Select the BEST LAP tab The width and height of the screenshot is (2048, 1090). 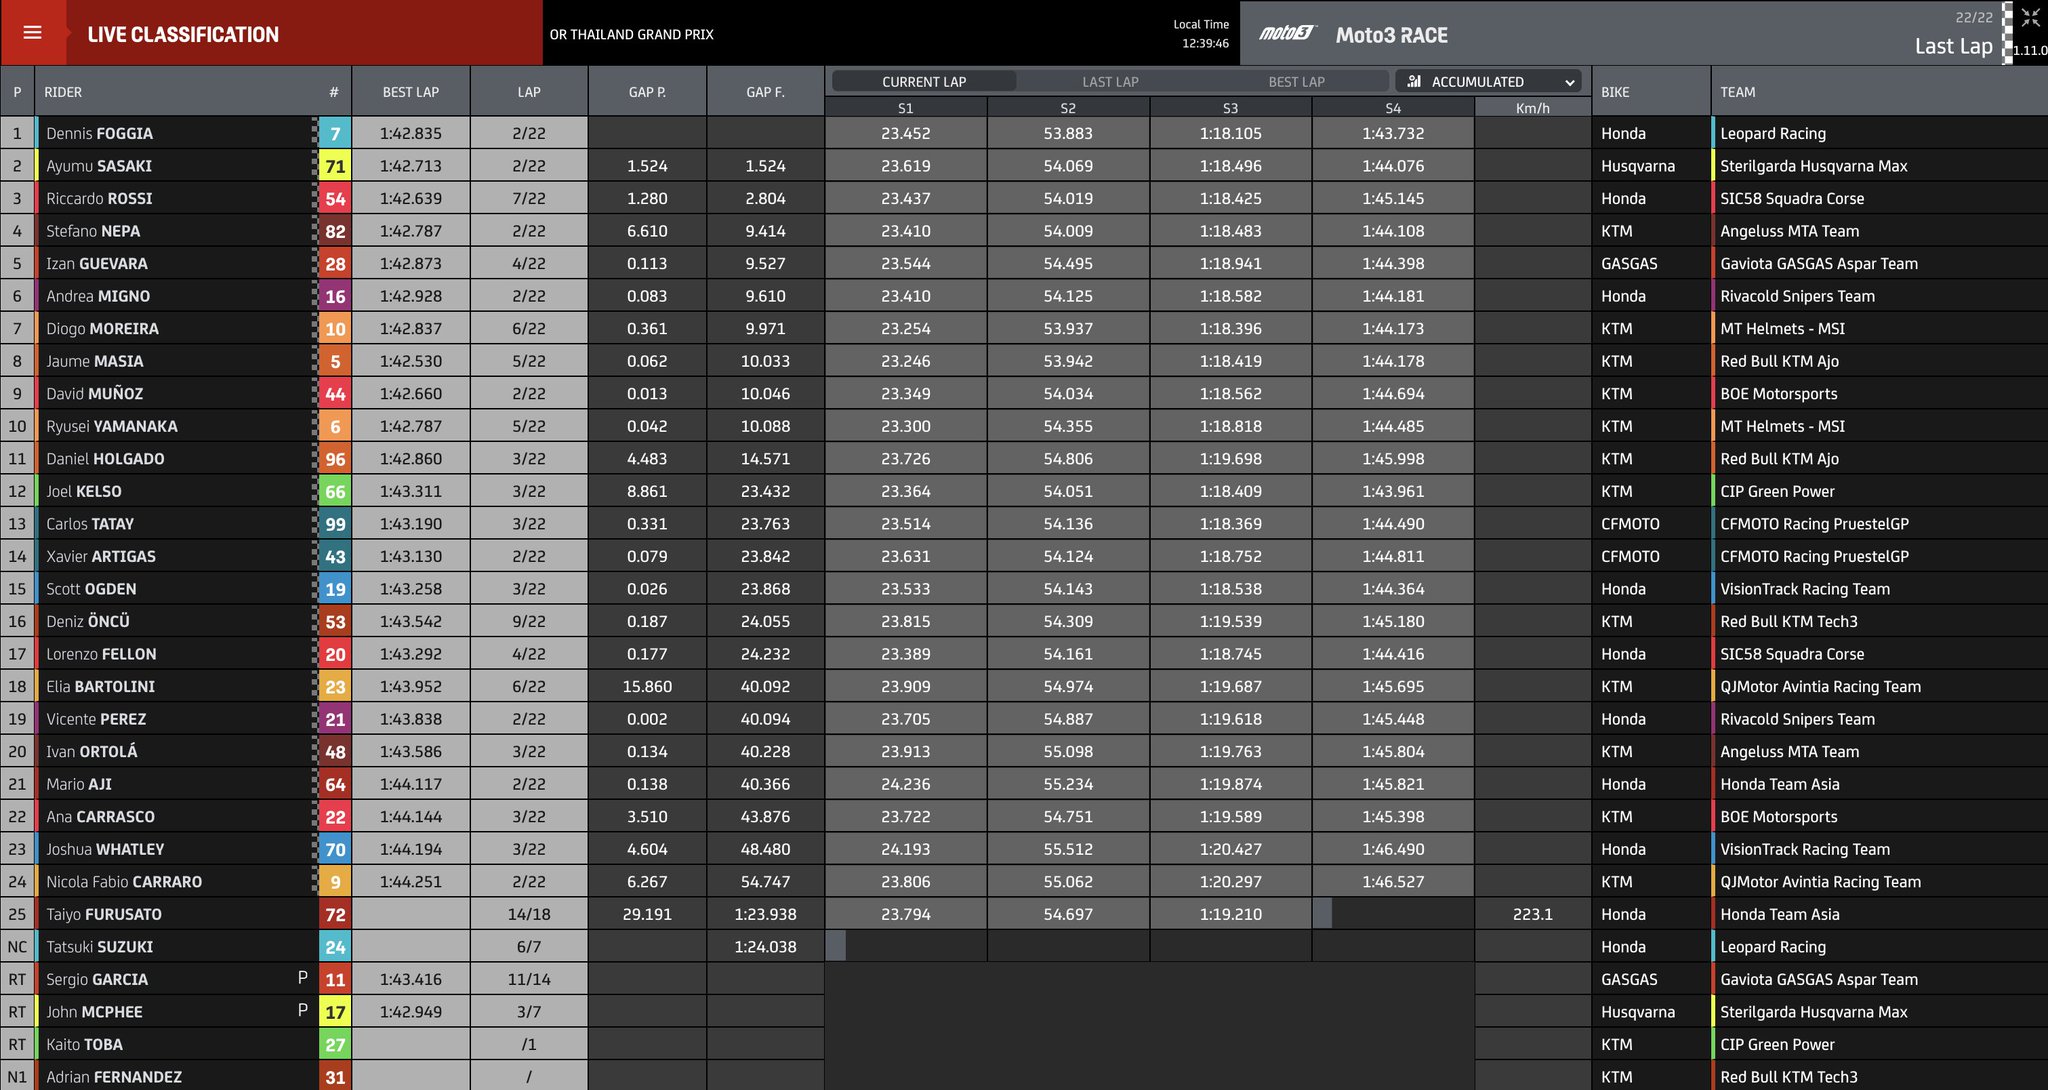pos(1296,81)
